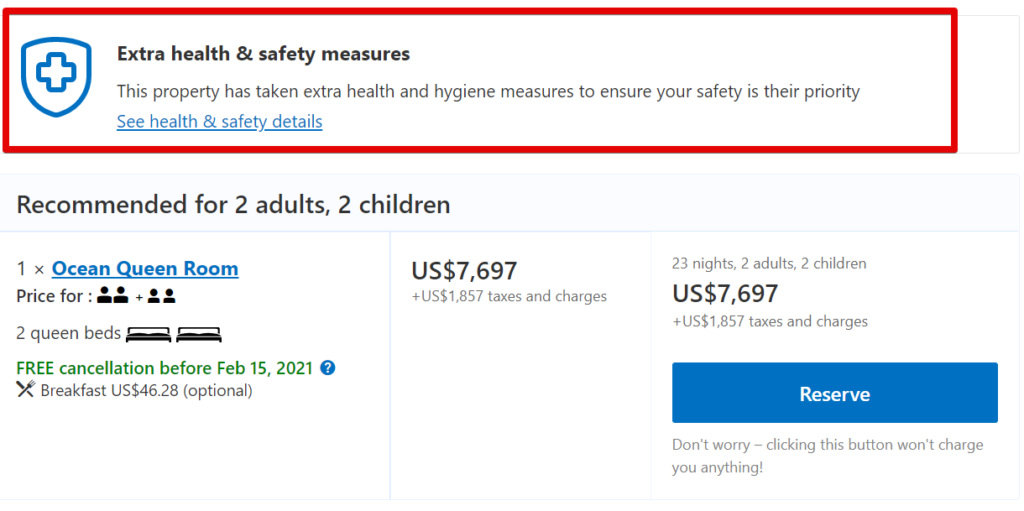Click the 'Don't worry' note below Reserve
1024x511 pixels.
click(827, 455)
